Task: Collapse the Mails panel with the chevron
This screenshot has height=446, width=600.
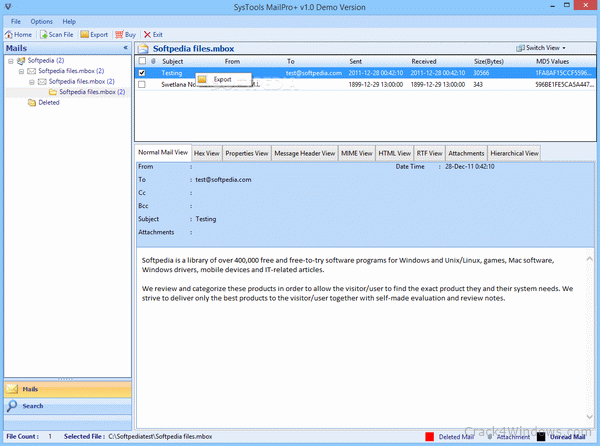Action: tap(125, 48)
